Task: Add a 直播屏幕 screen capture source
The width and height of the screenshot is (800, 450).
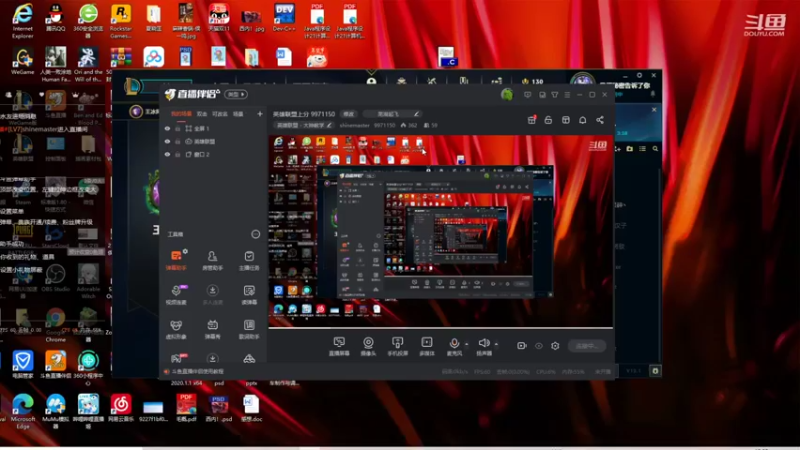Action: (x=339, y=346)
